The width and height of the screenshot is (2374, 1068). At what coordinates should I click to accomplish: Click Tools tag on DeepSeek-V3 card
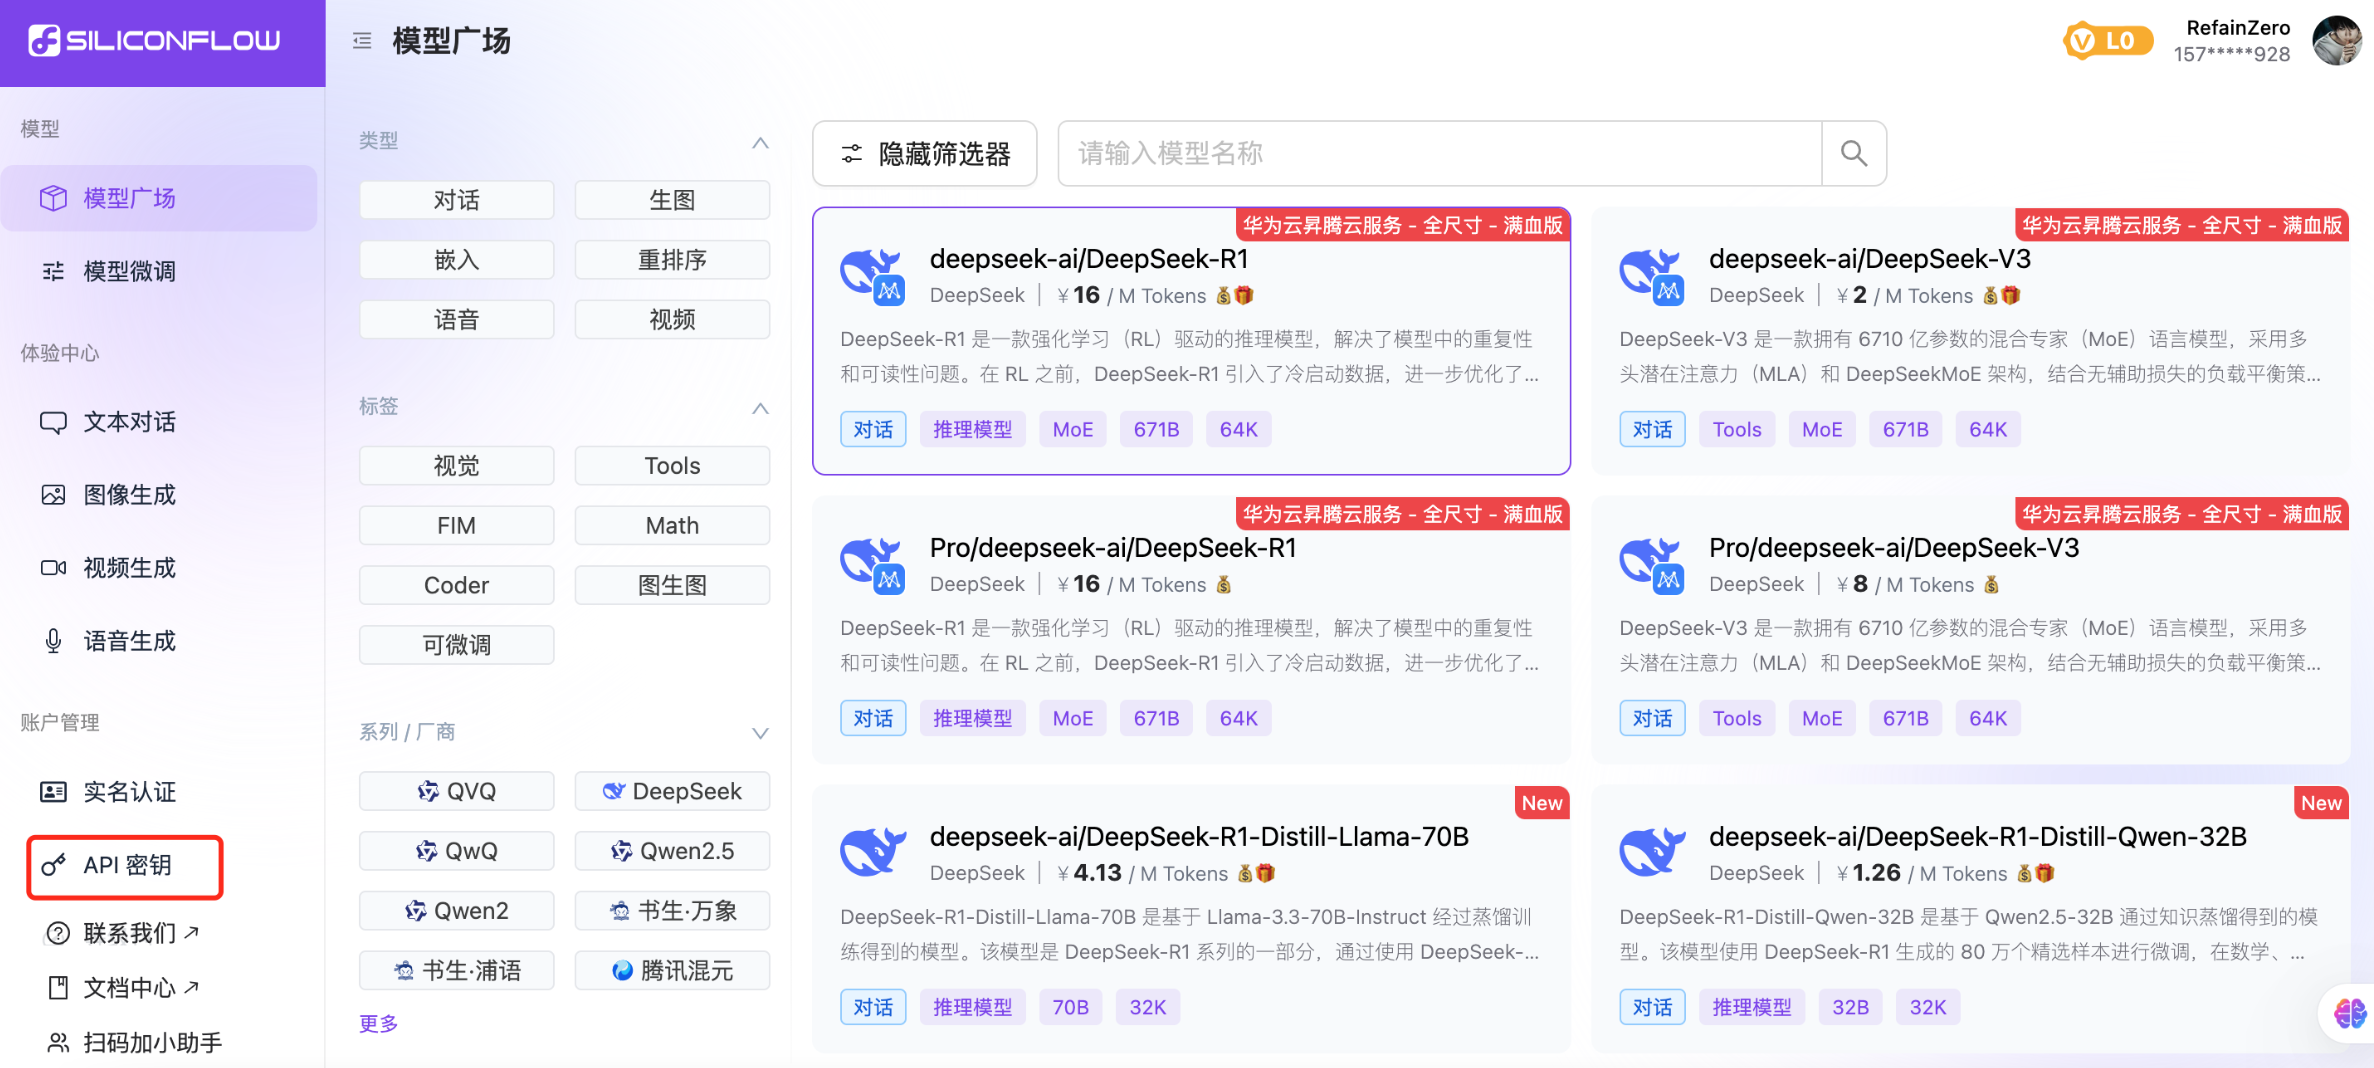1737,429
